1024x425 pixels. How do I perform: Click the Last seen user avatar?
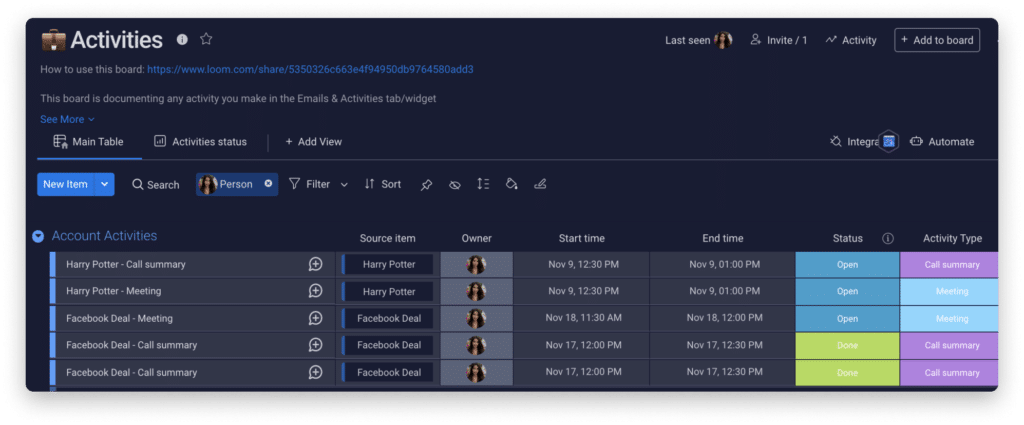723,40
